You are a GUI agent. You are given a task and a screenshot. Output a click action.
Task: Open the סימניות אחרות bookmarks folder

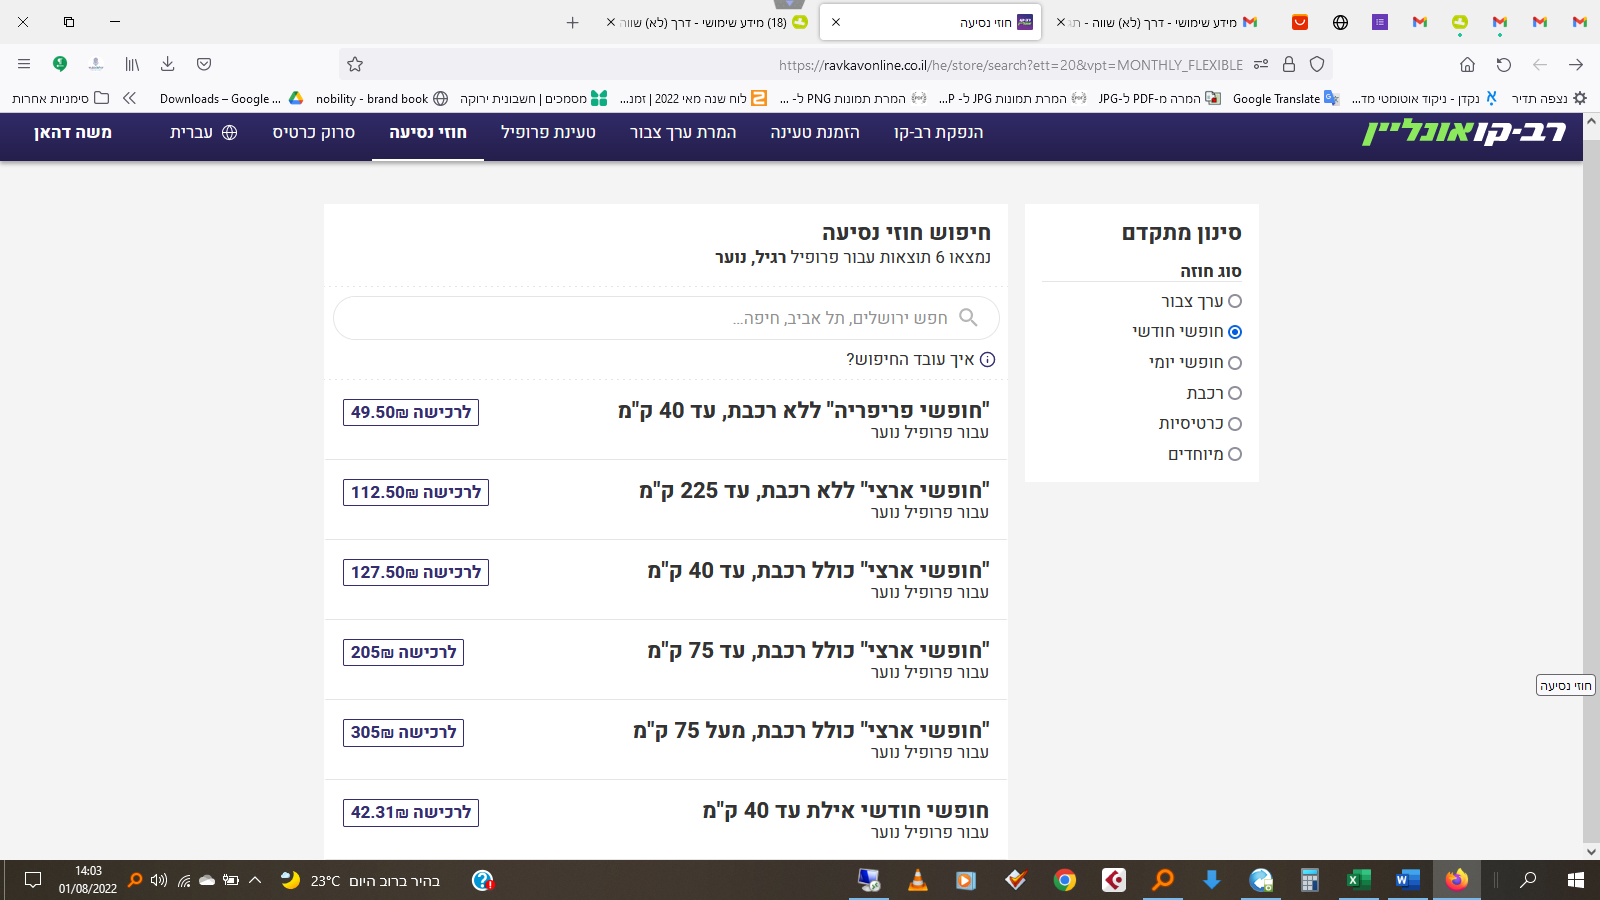[60, 98]
